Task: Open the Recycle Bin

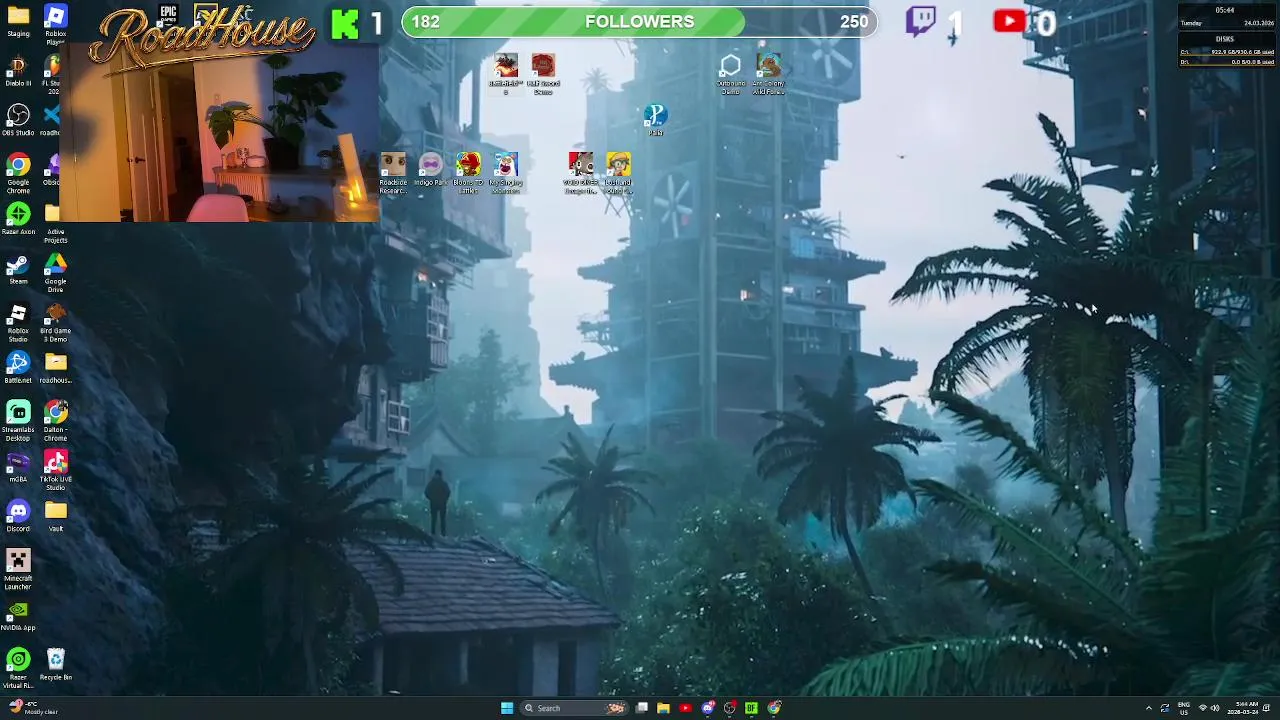Action: click(55, 665)
